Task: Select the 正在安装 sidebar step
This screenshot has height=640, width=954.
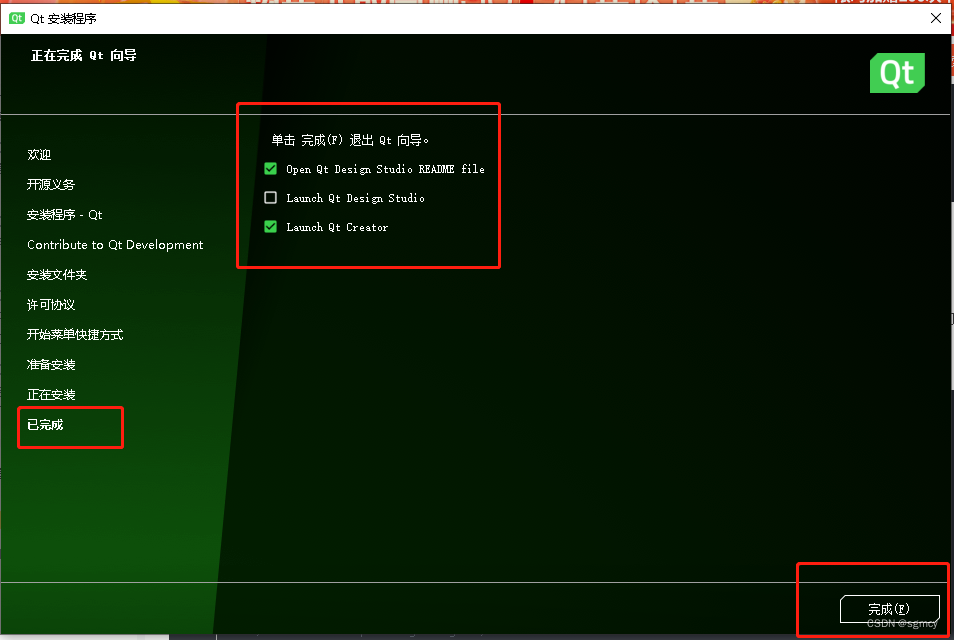Action: 51,395
